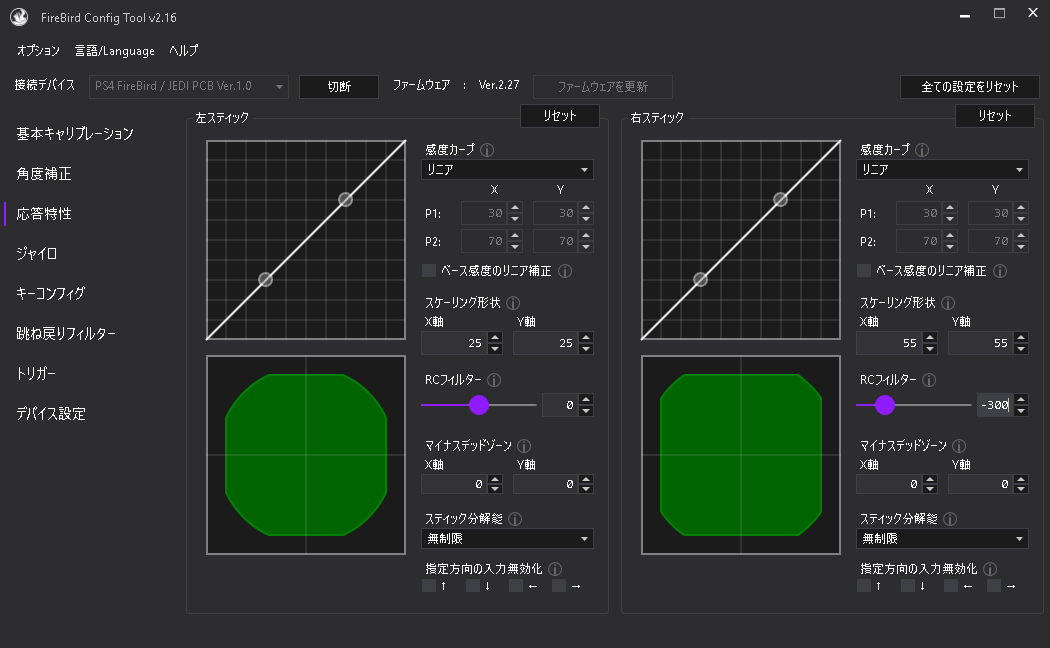1050x648 pixels.
Task: Click info icon beside left 感度カーブ
Action: 488,150
